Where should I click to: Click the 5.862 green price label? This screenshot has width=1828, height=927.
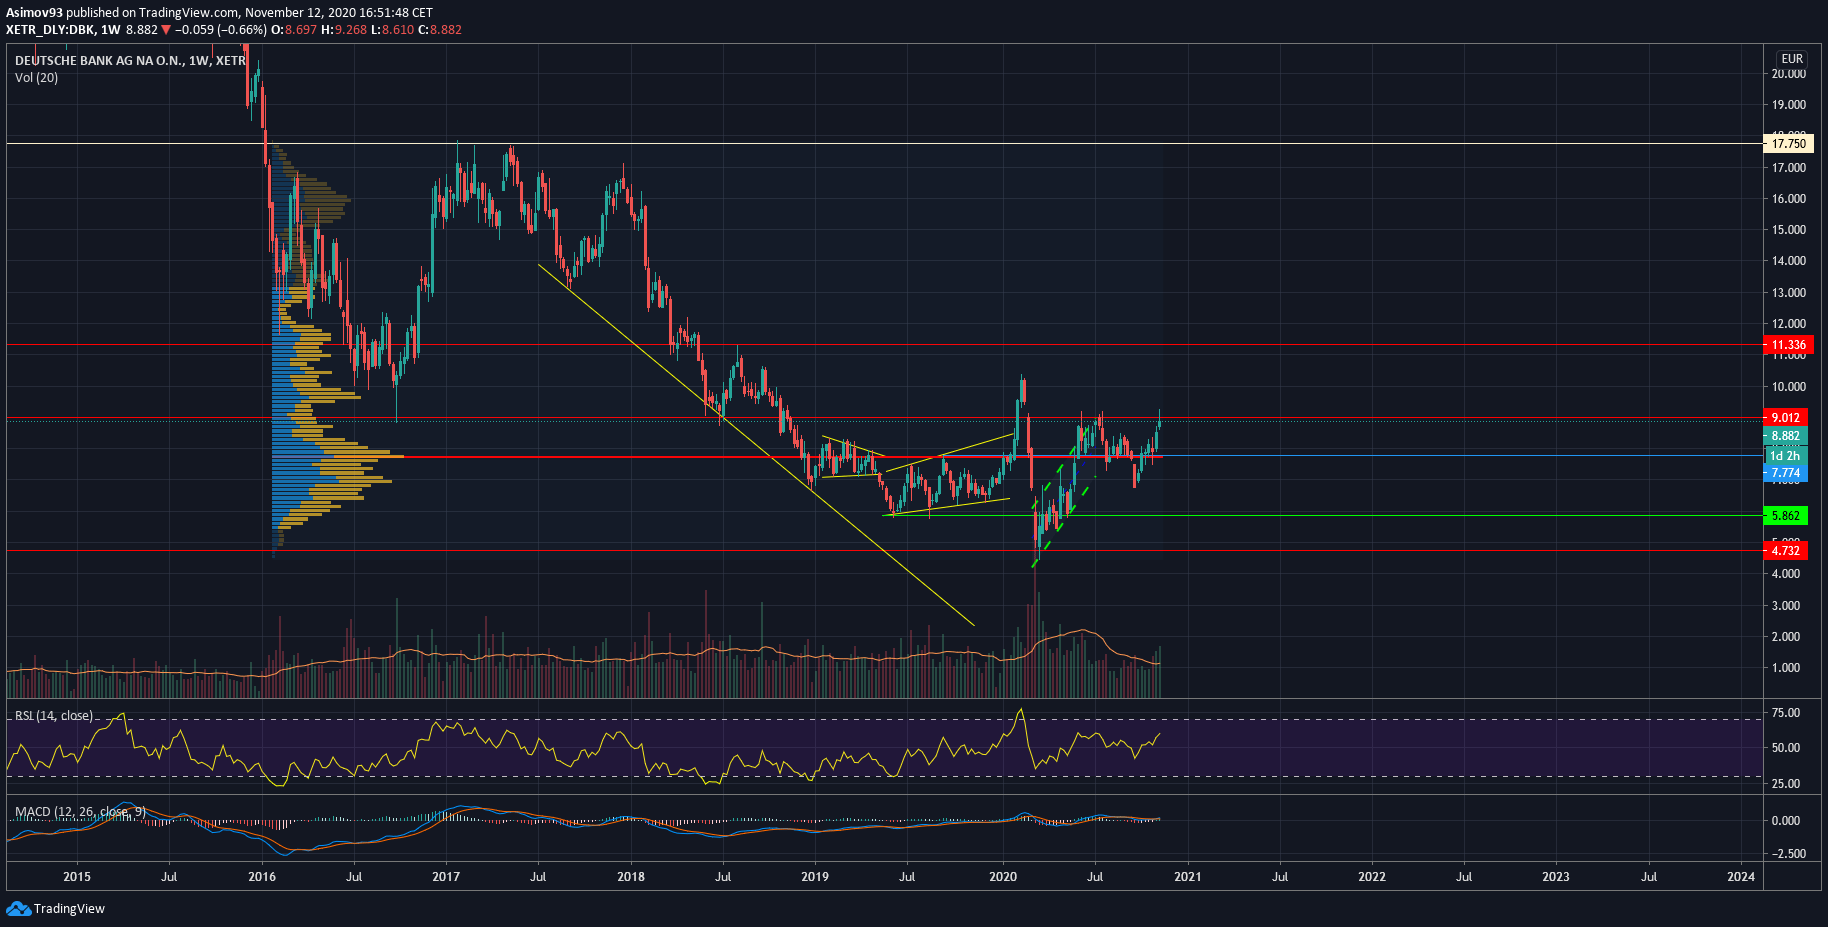pos(1785,516)
